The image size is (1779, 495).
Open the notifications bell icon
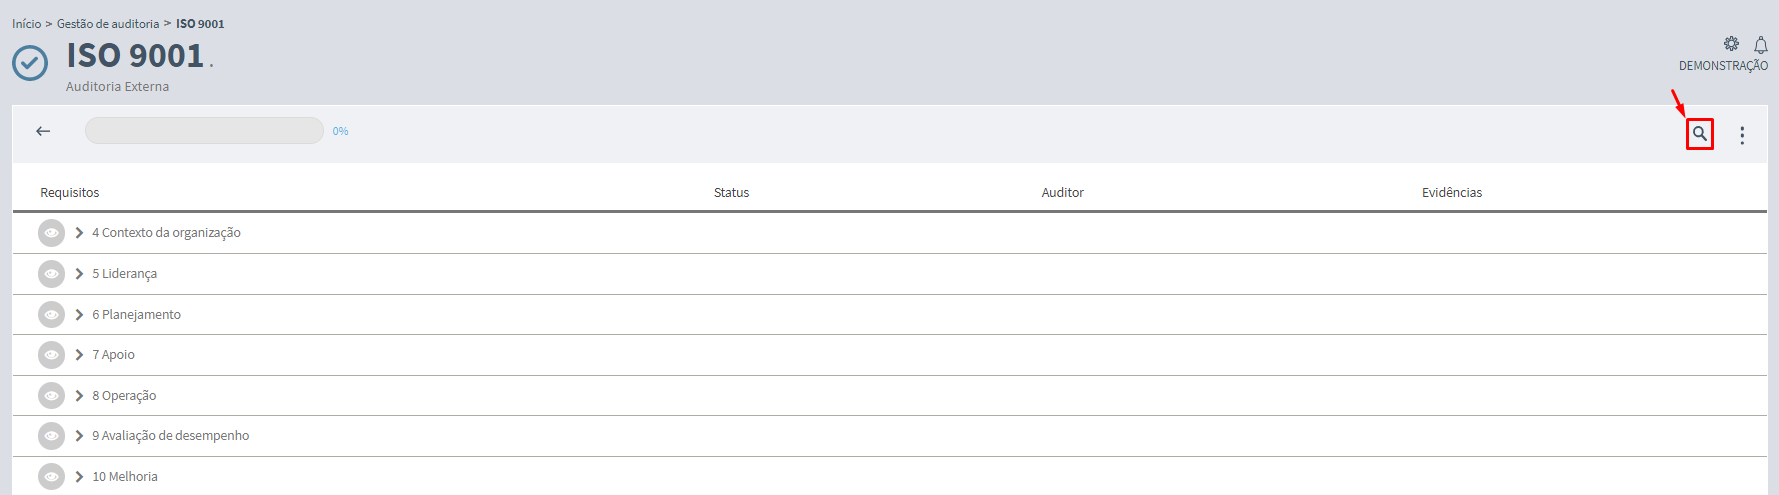pyautogui.click(x=1760, y=45)
